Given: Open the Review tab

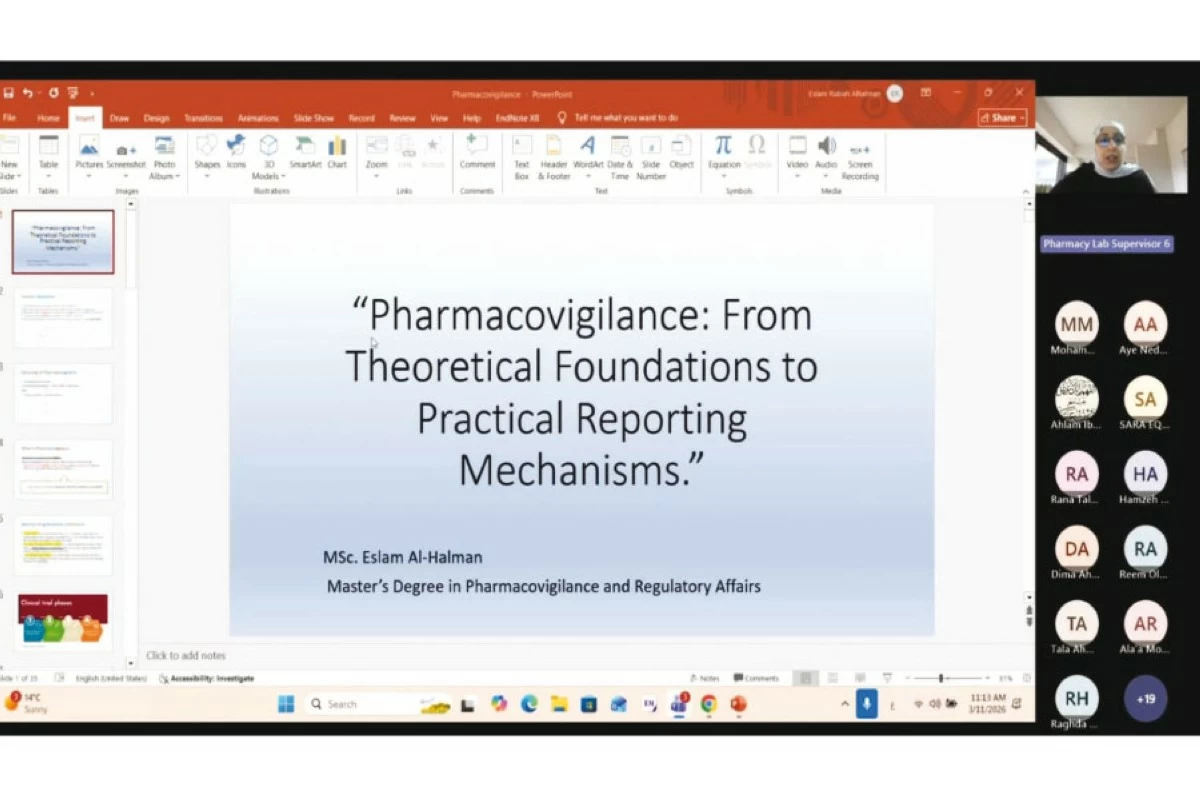Looking at the screenshot, I should 402,118.
